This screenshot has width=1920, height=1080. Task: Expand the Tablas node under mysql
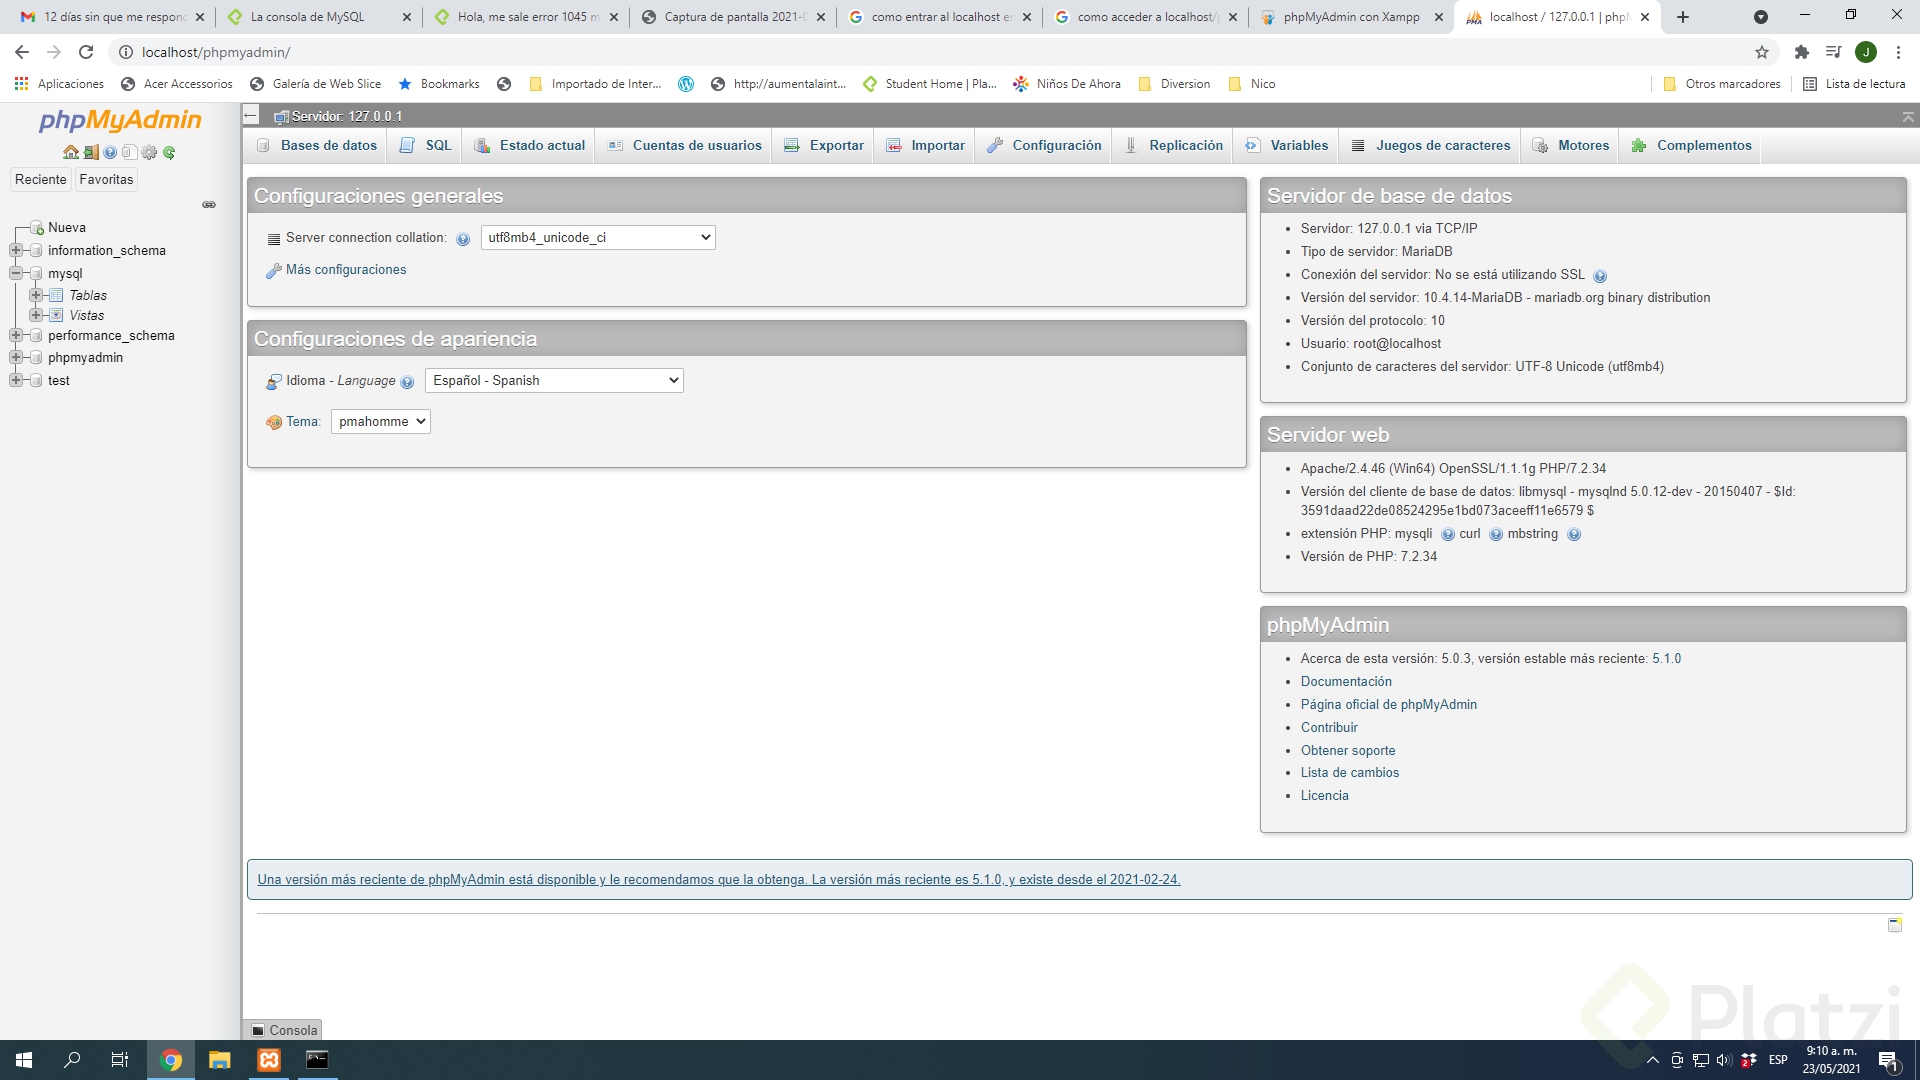(x=36, y=295)
